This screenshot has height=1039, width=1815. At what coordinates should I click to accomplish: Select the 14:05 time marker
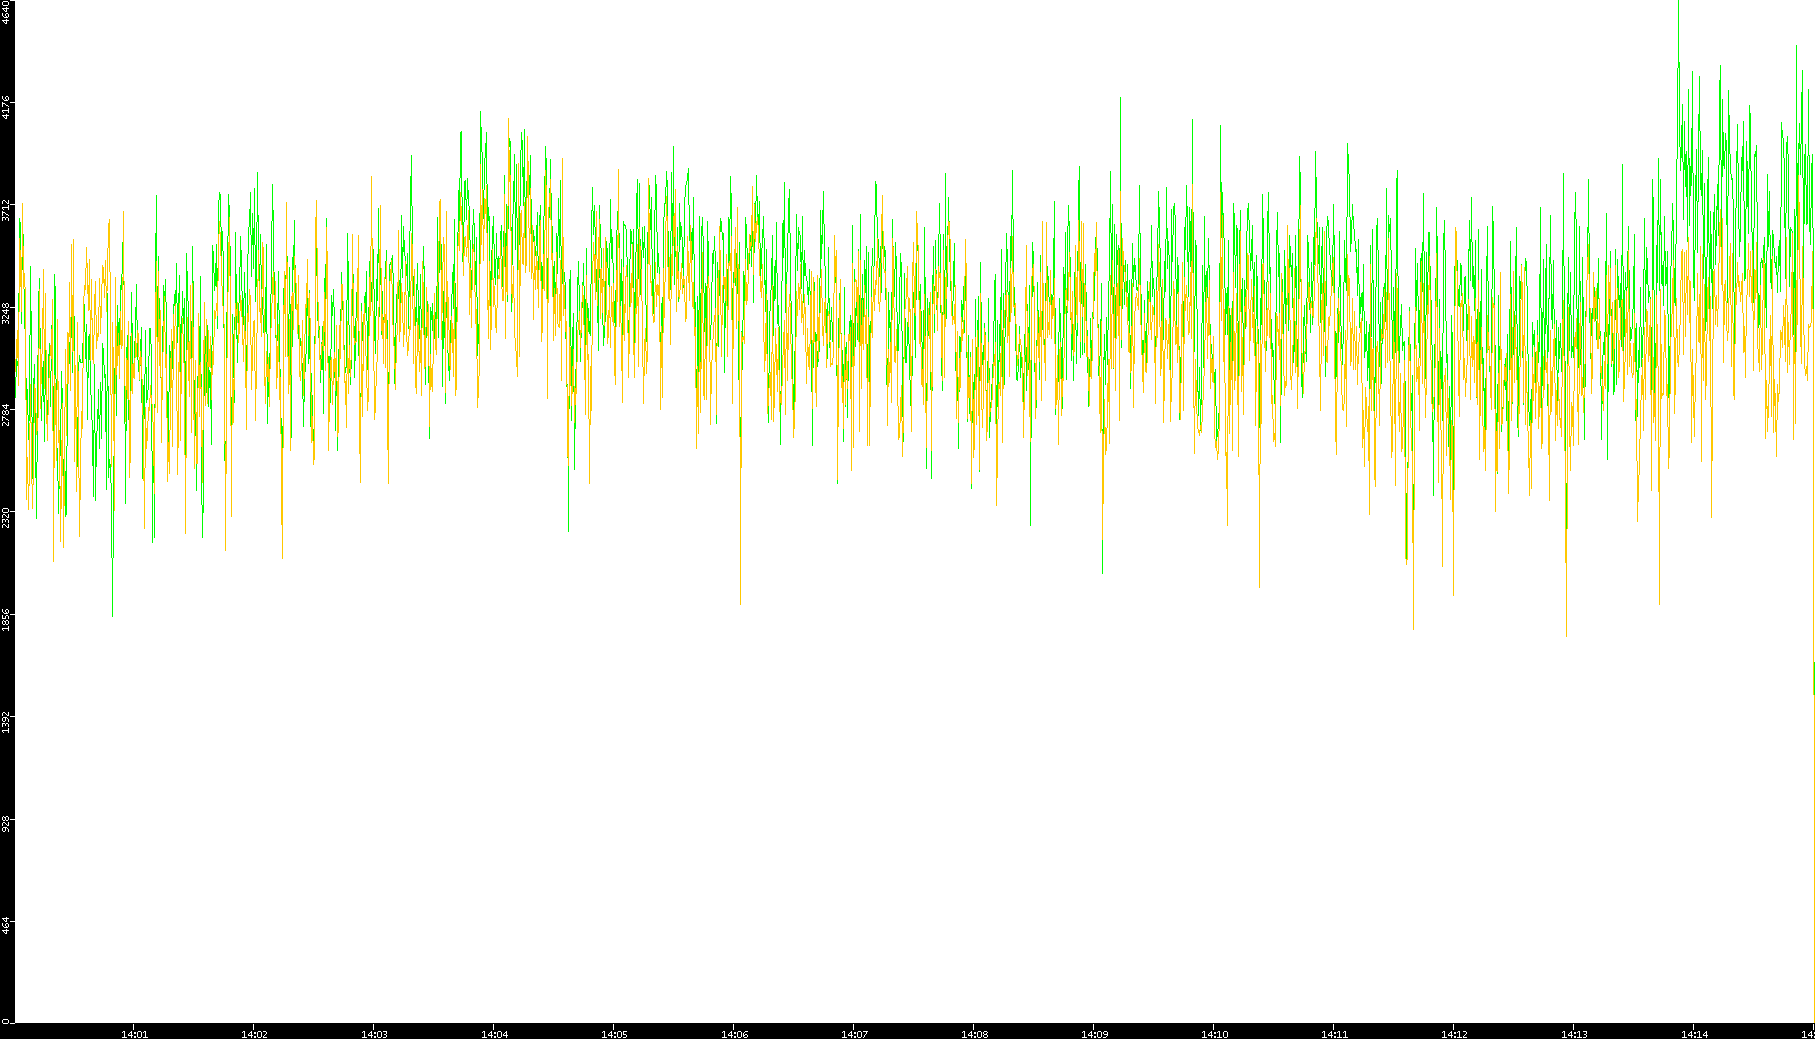point(614,1034)
